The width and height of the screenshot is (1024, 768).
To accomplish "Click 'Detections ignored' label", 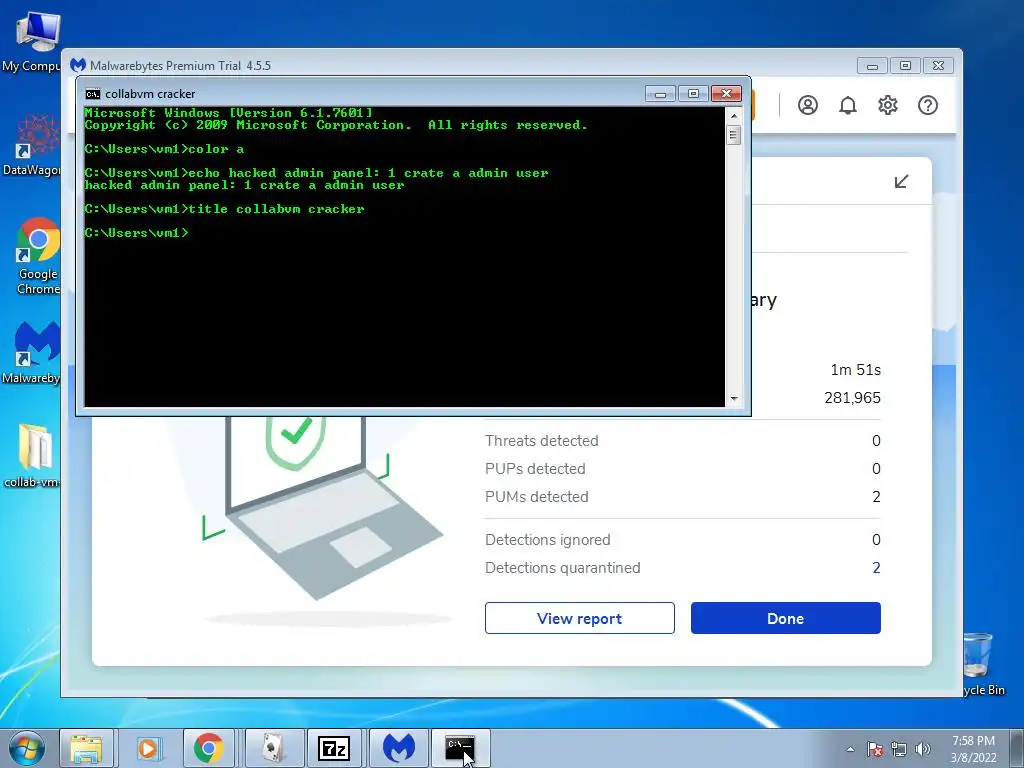I will [547, 540].
